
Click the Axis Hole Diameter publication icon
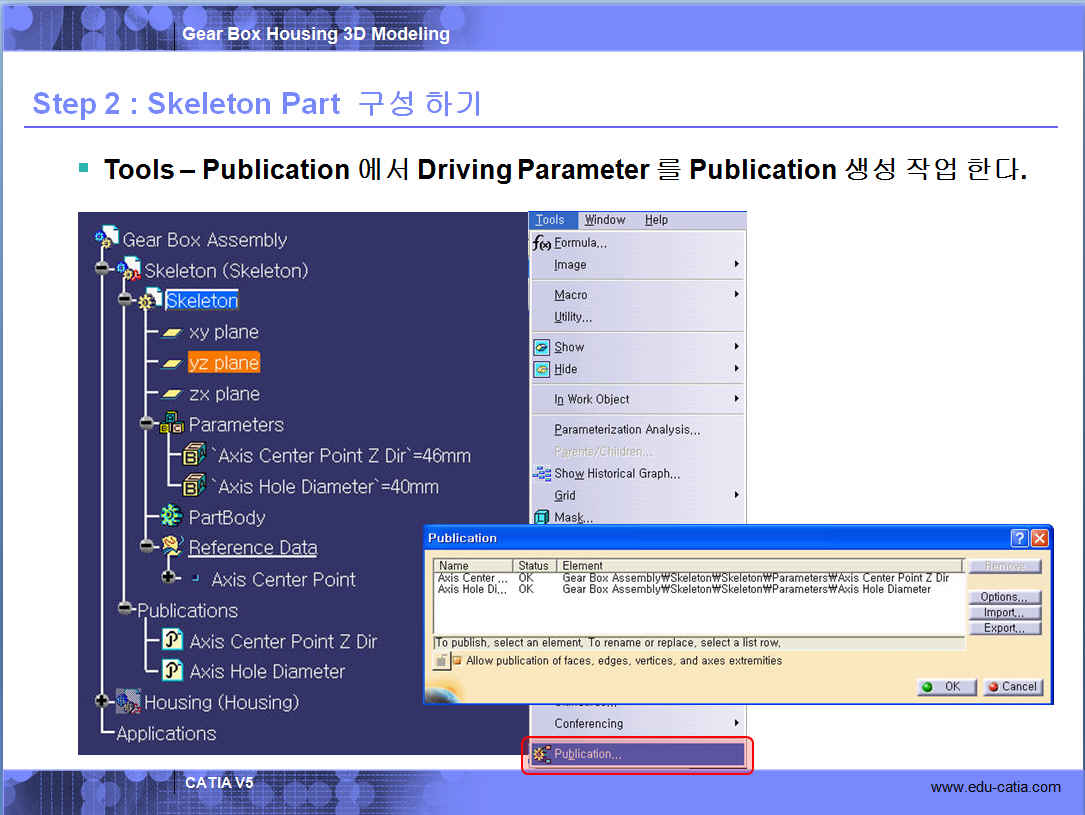point(172,671)
